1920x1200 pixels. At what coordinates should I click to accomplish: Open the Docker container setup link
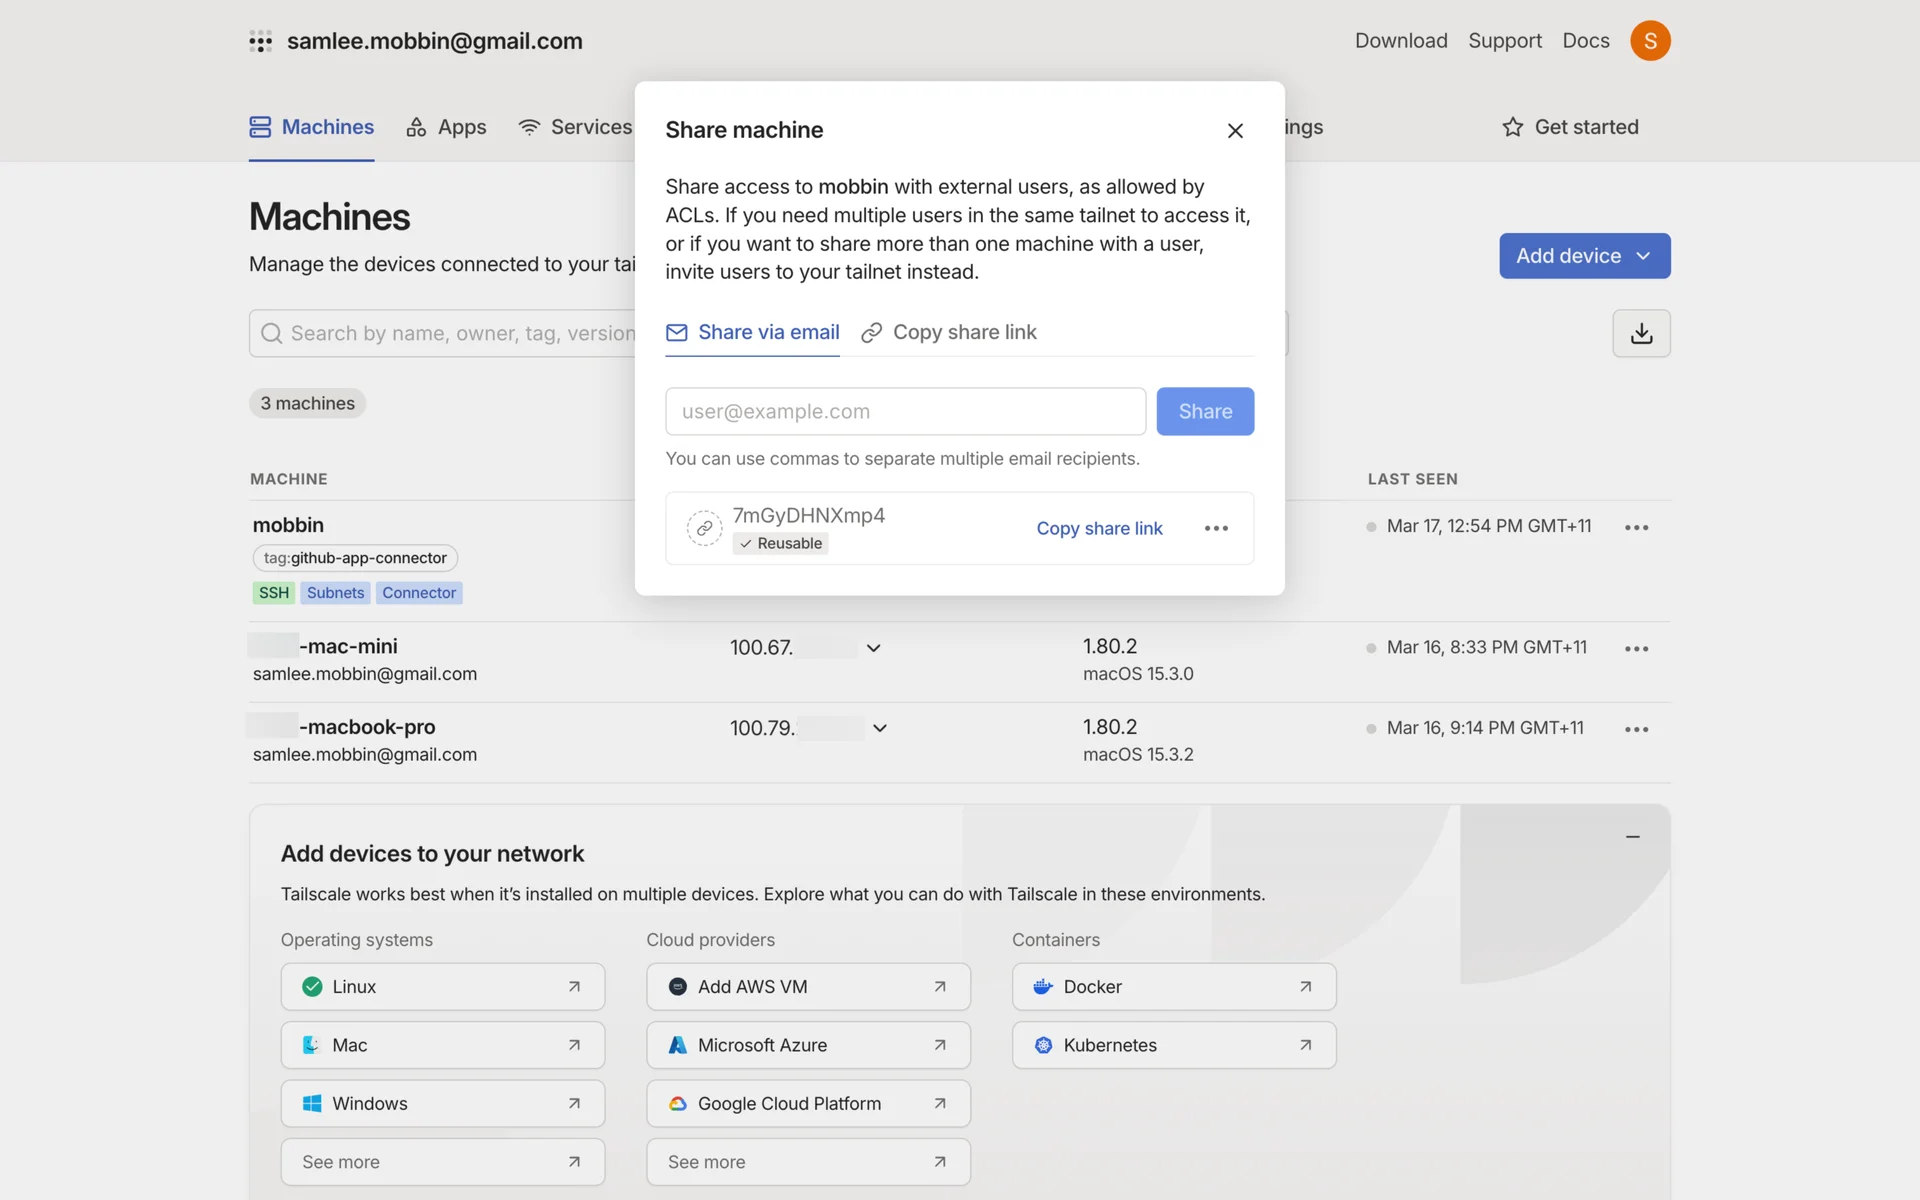(x=1173, y=987)
